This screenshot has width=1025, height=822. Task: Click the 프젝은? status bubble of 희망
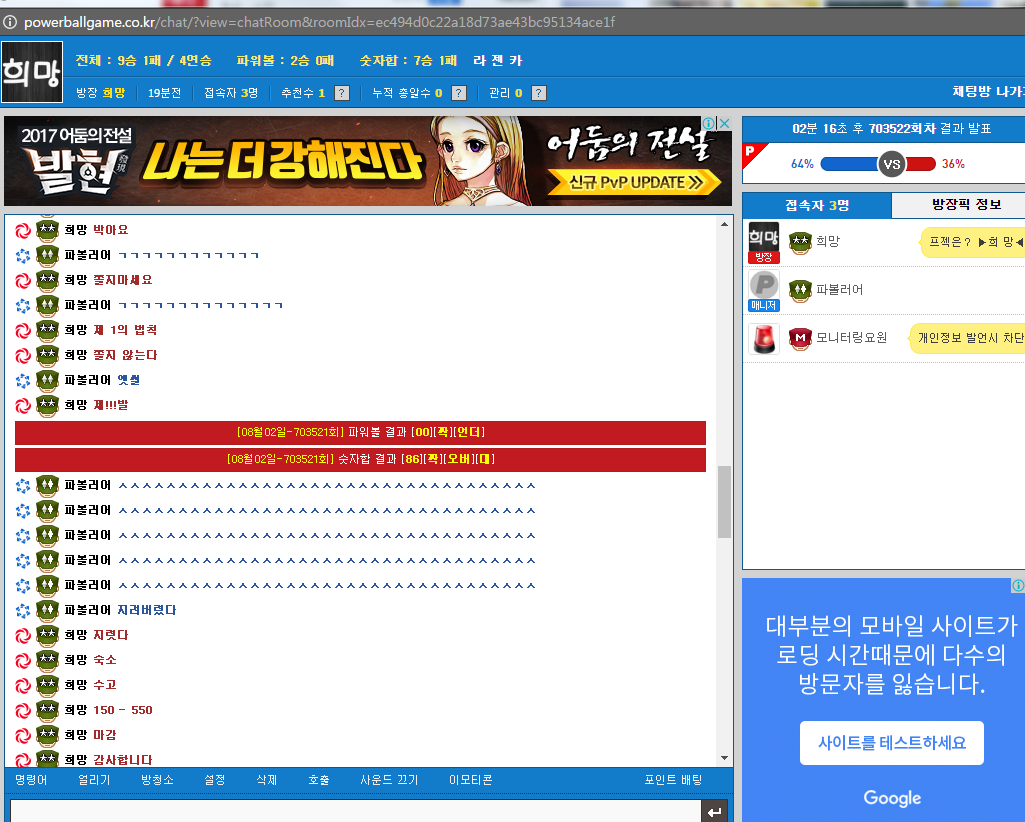[x=973, y=242]
